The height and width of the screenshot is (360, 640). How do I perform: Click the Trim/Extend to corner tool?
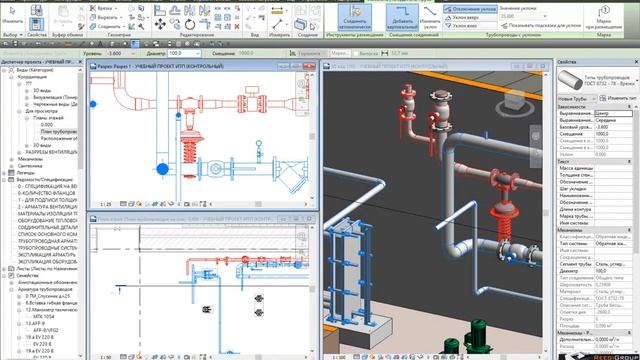coord(204,24)
